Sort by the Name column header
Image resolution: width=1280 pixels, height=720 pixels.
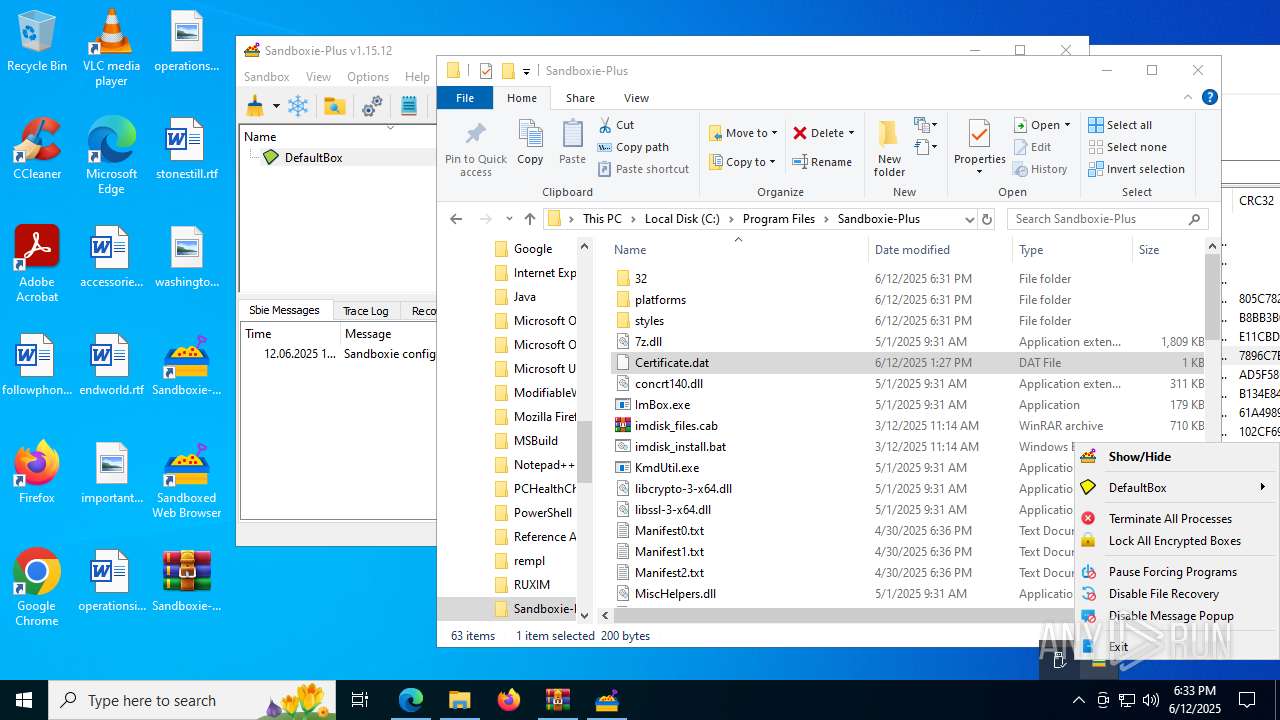[x=630, y=250]
